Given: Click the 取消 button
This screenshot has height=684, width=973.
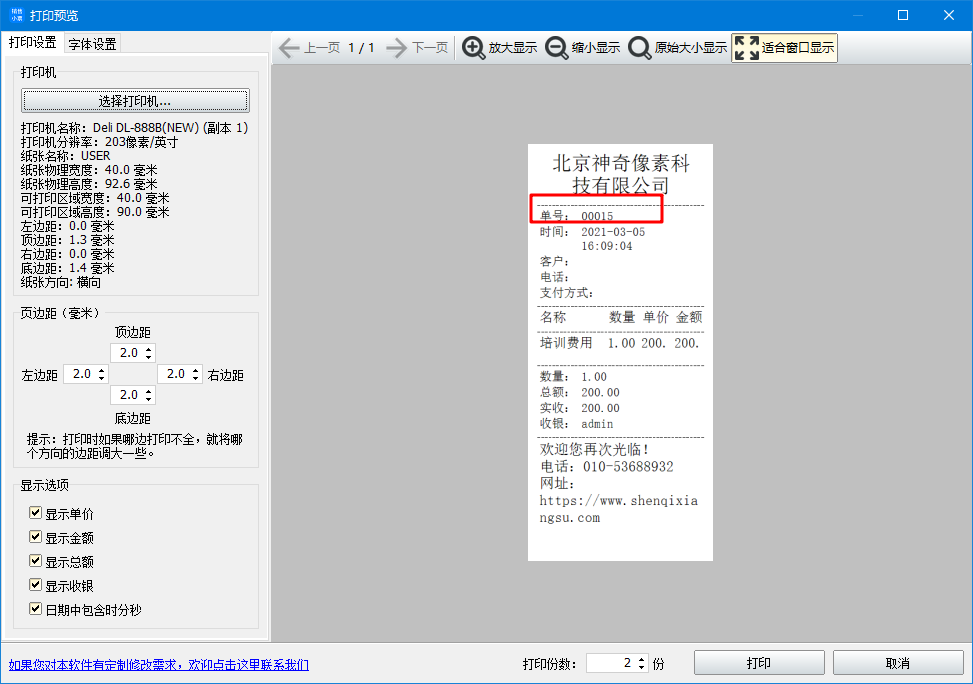Looking at the screenshot, I should pos(898,663).
